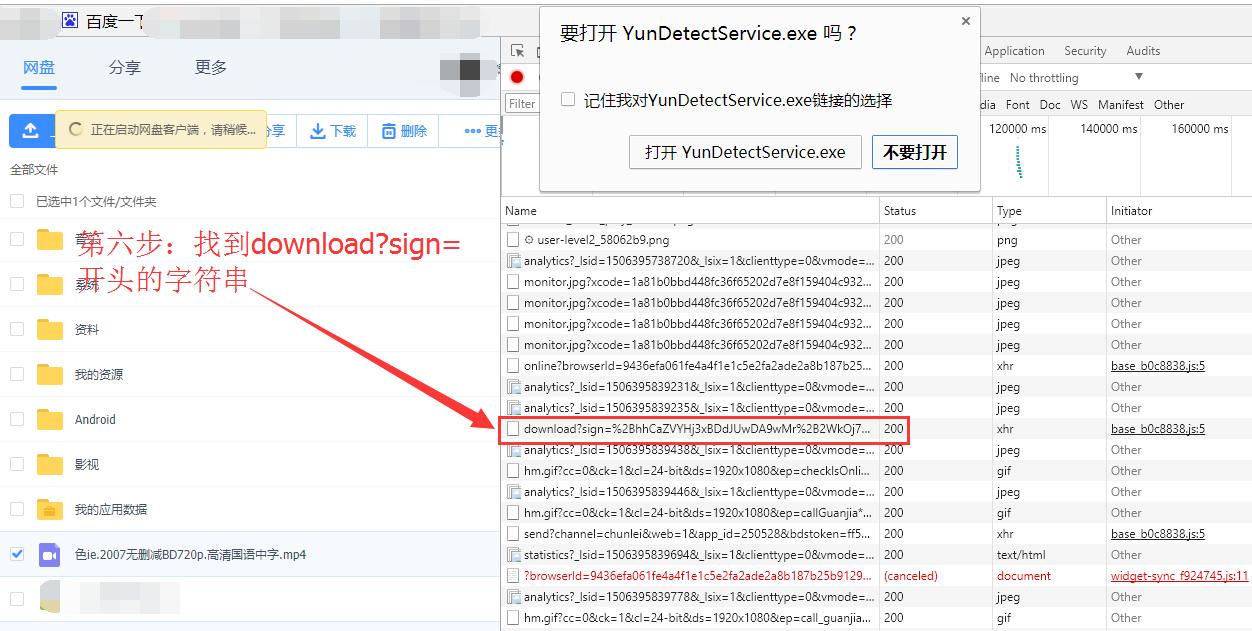Screen dimensions: 1252x631
Task: Click the 影视 folder icon
Action: click(x=50, y=464)
